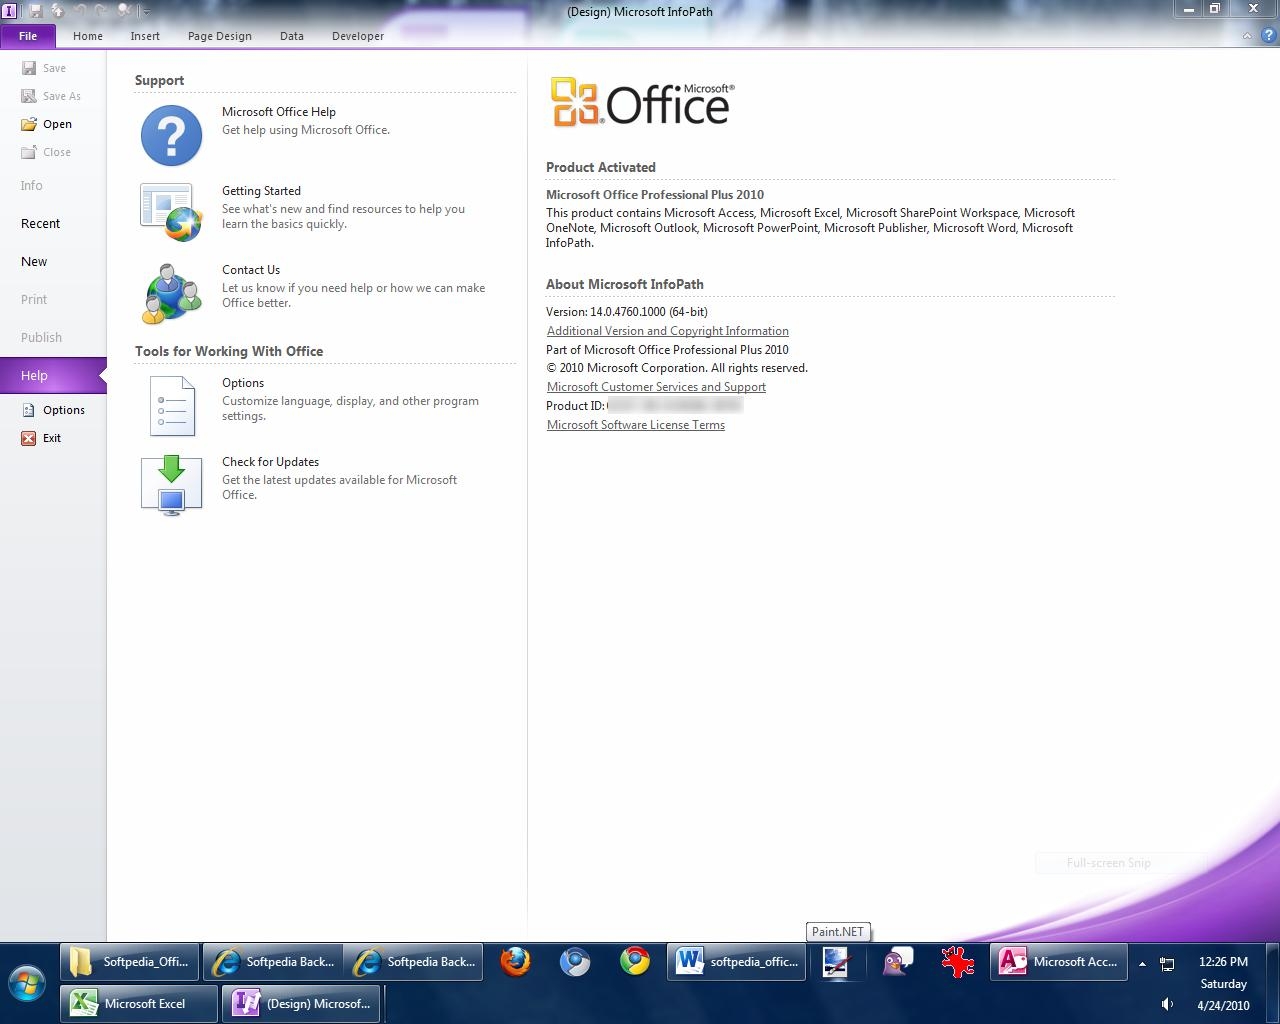Open the File tab
The image size is (1280, 1024).
point(28,36)
